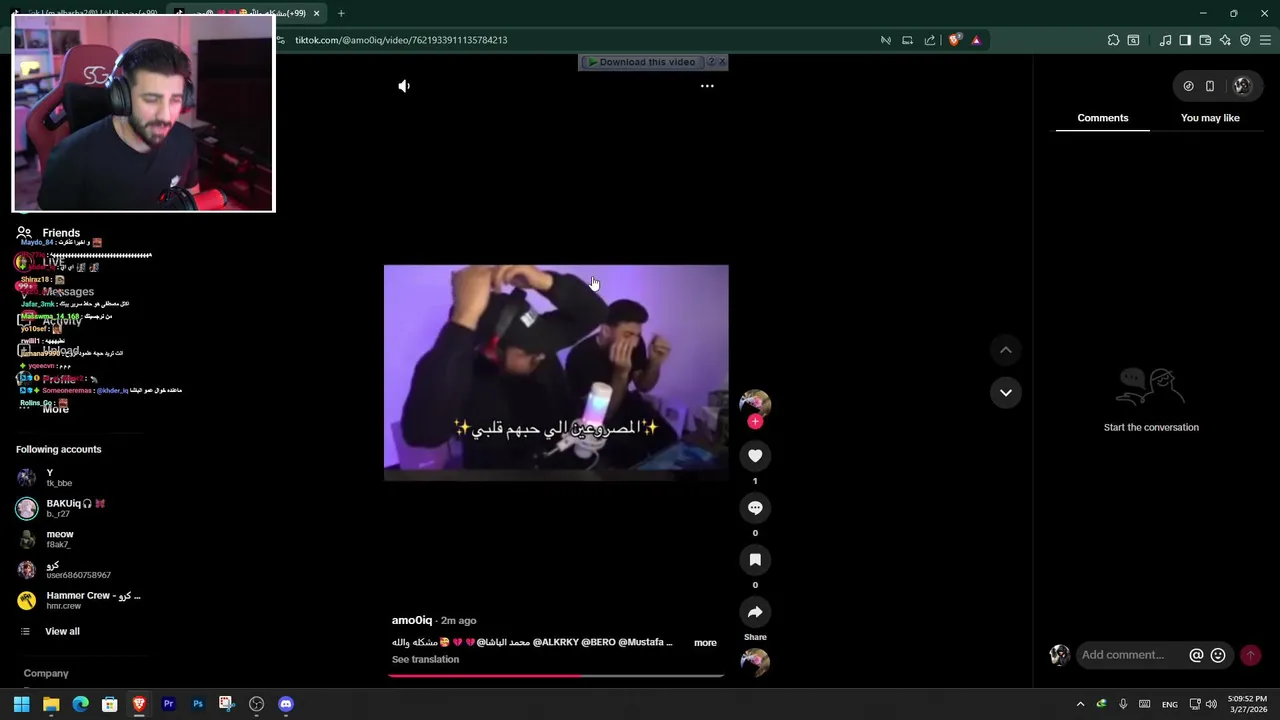
Task: Click See translation under caption
Action: (425, 660)
